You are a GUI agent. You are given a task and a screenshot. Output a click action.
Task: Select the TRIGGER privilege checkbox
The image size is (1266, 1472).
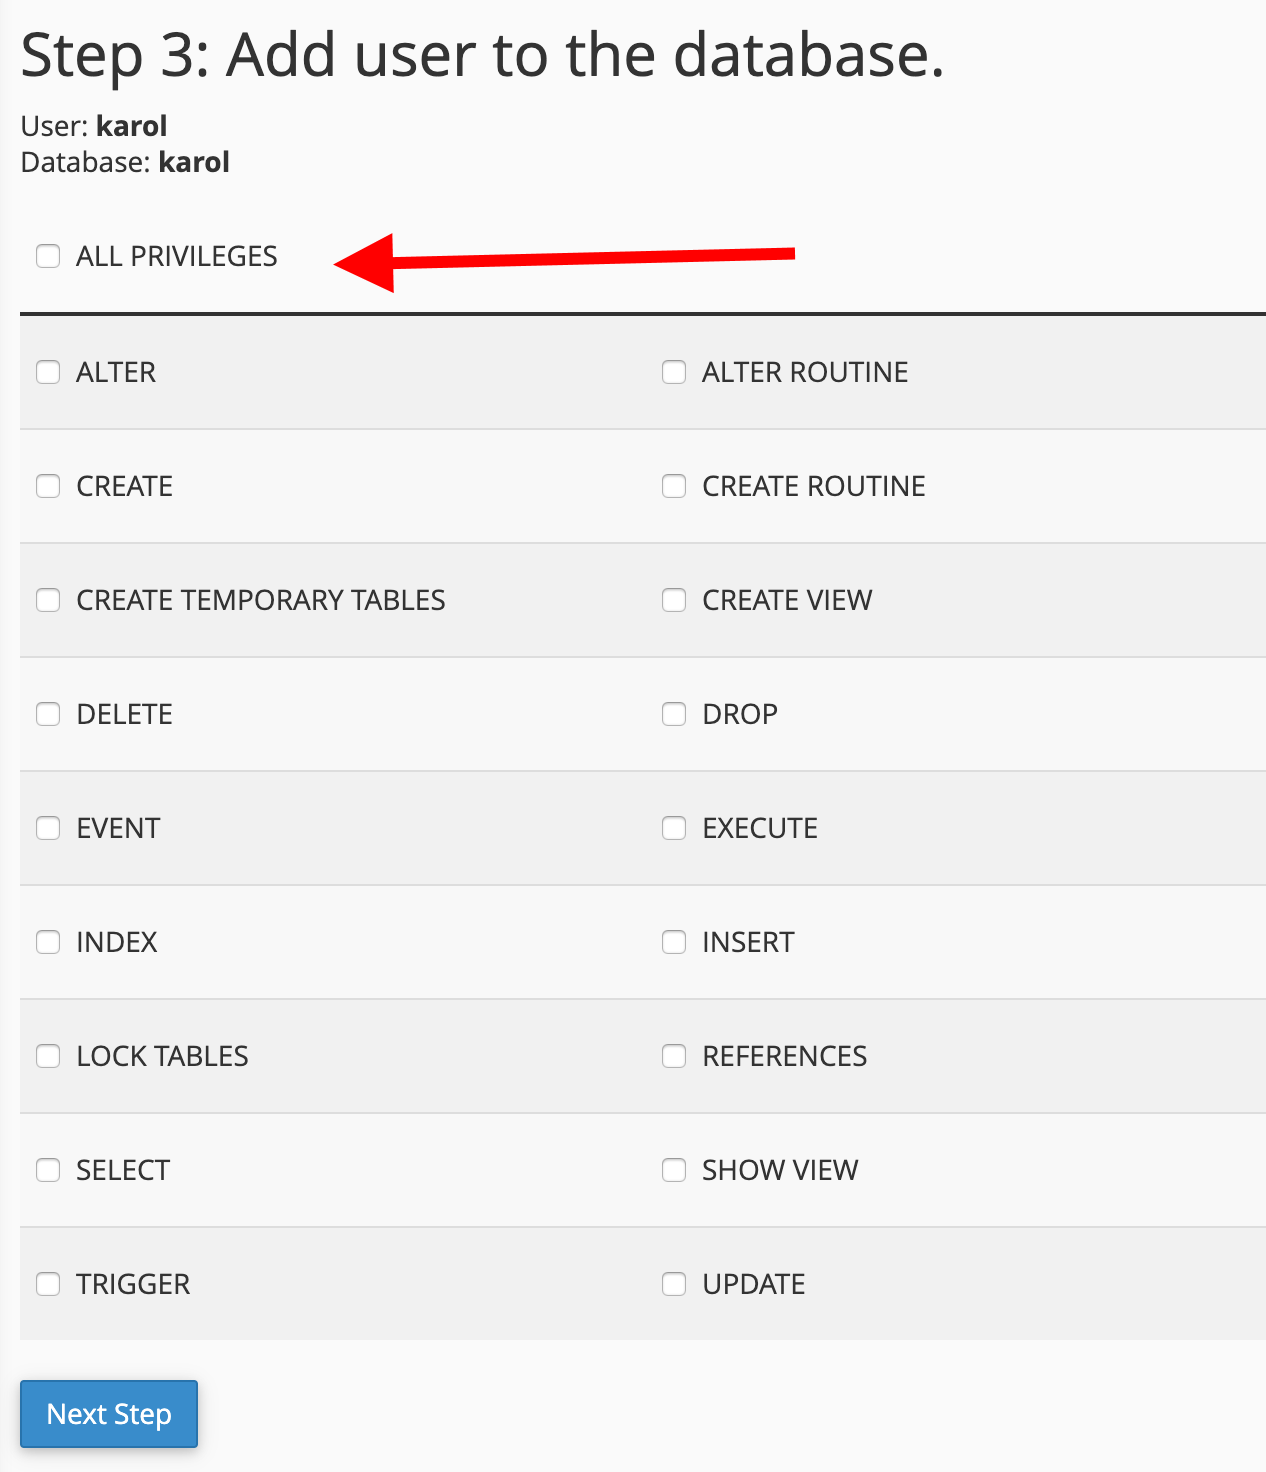[48, 1284]
